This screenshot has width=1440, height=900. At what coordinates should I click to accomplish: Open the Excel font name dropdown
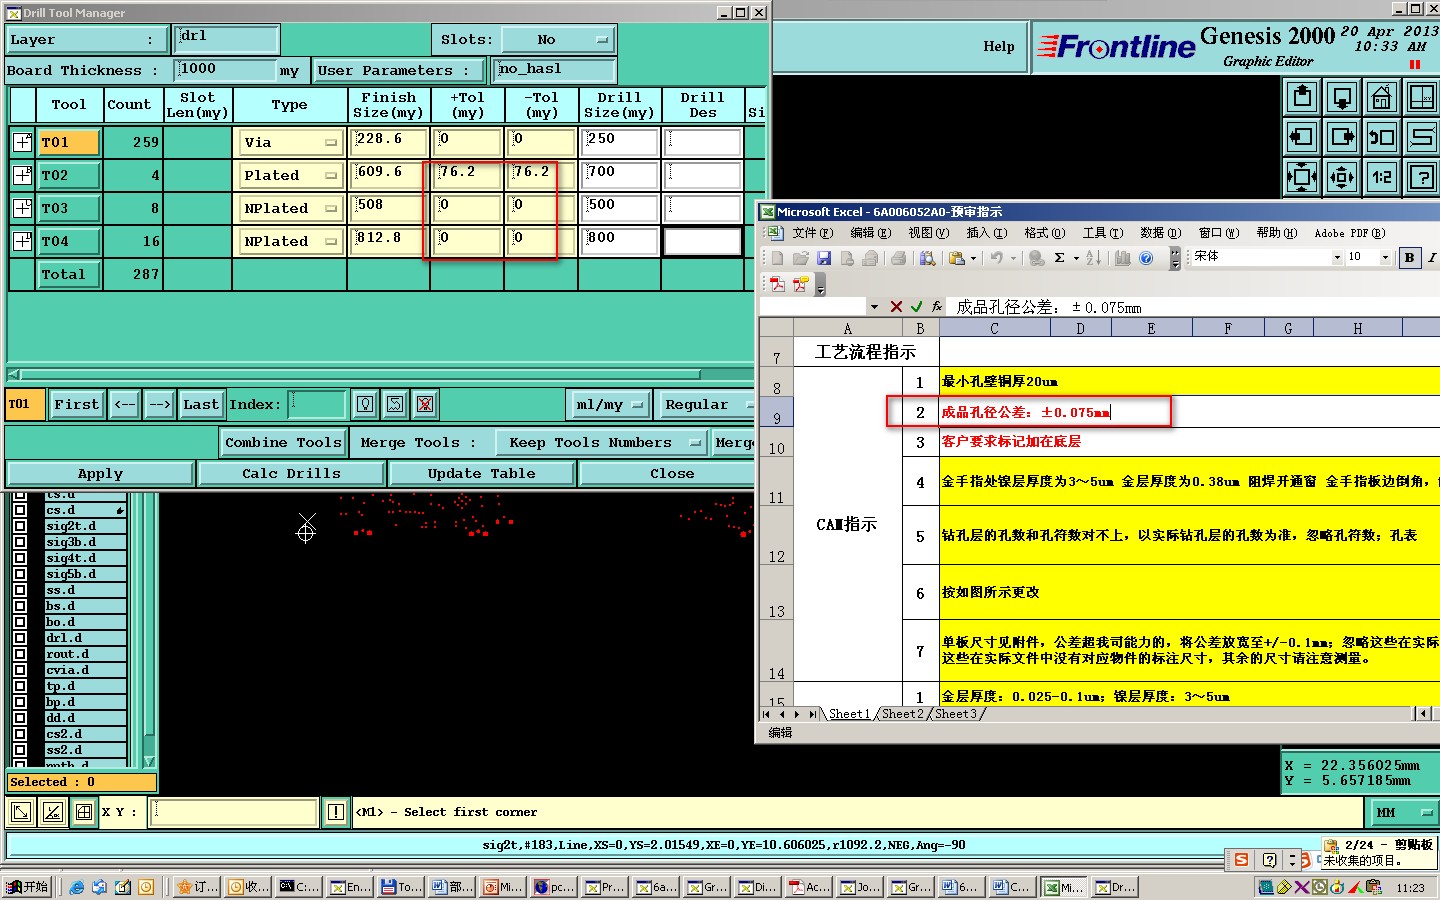(x=1337, y=258)
